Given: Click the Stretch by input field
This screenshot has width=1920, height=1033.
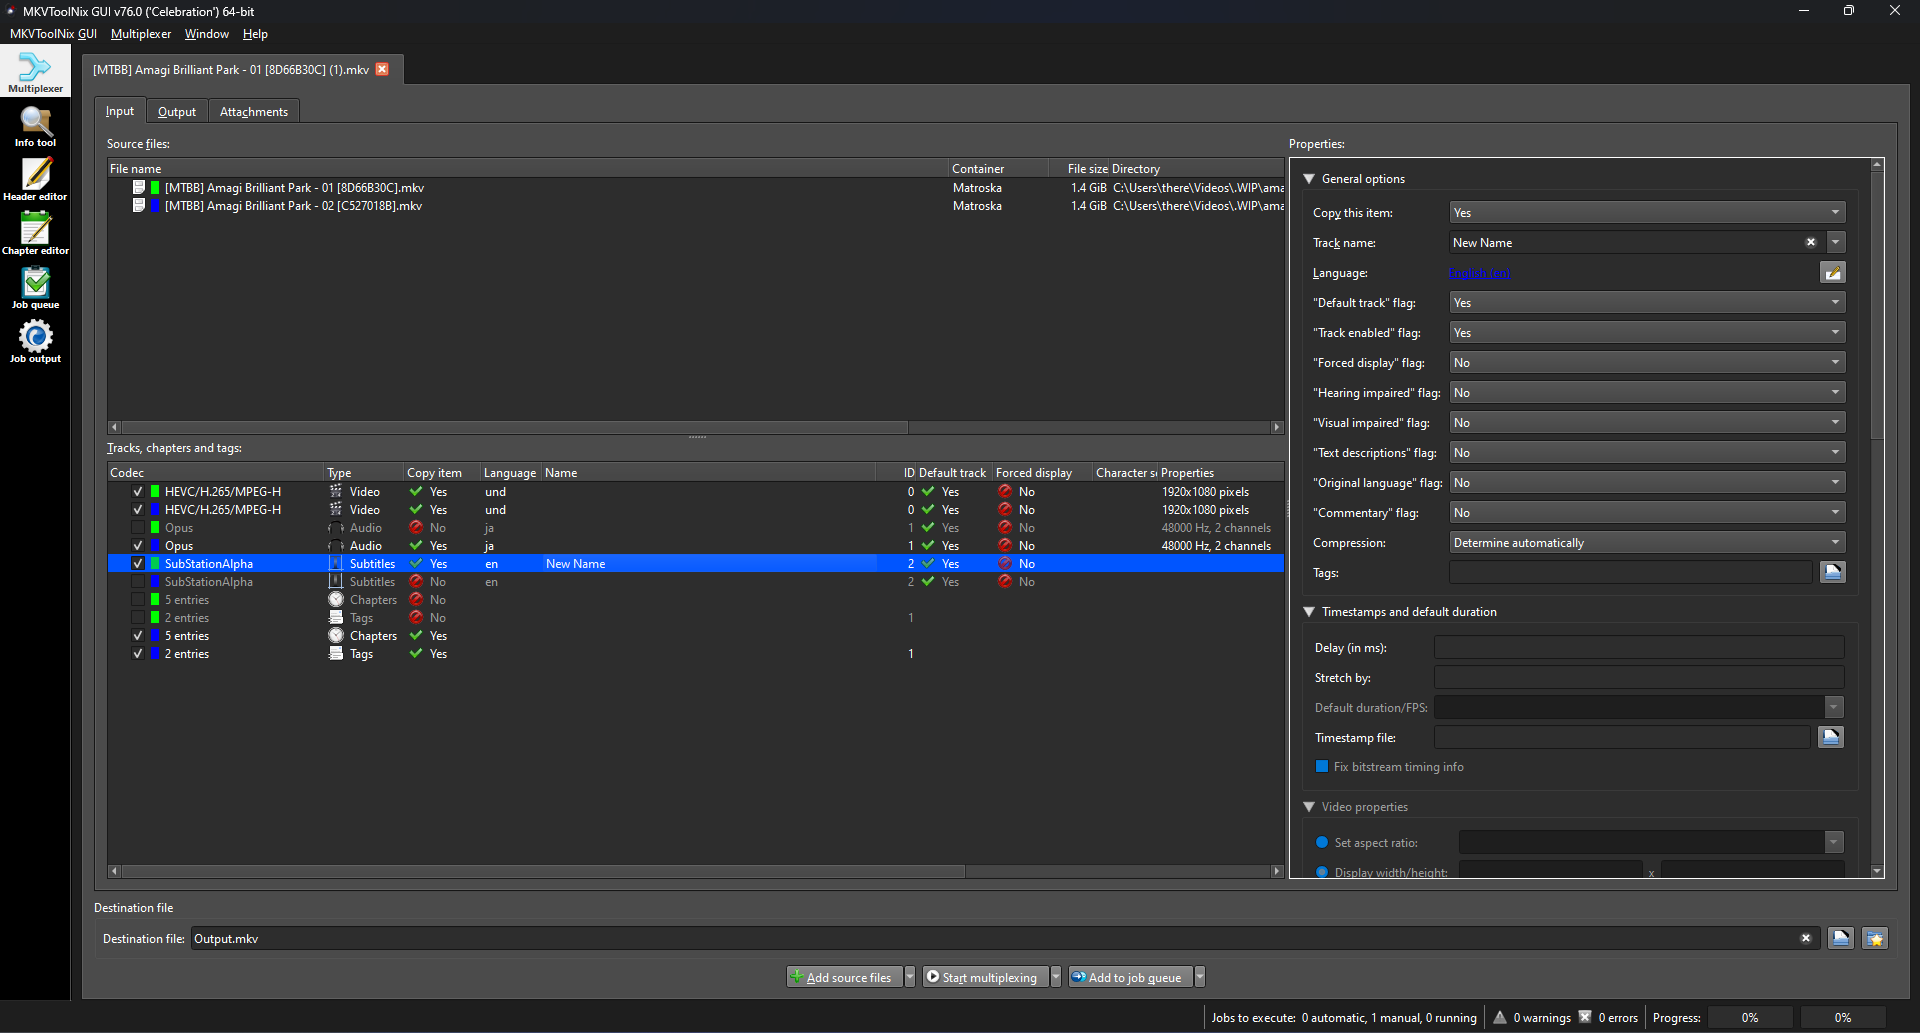Looking at the screenshot, I should pyautogui.click(x=1639, y=677).
